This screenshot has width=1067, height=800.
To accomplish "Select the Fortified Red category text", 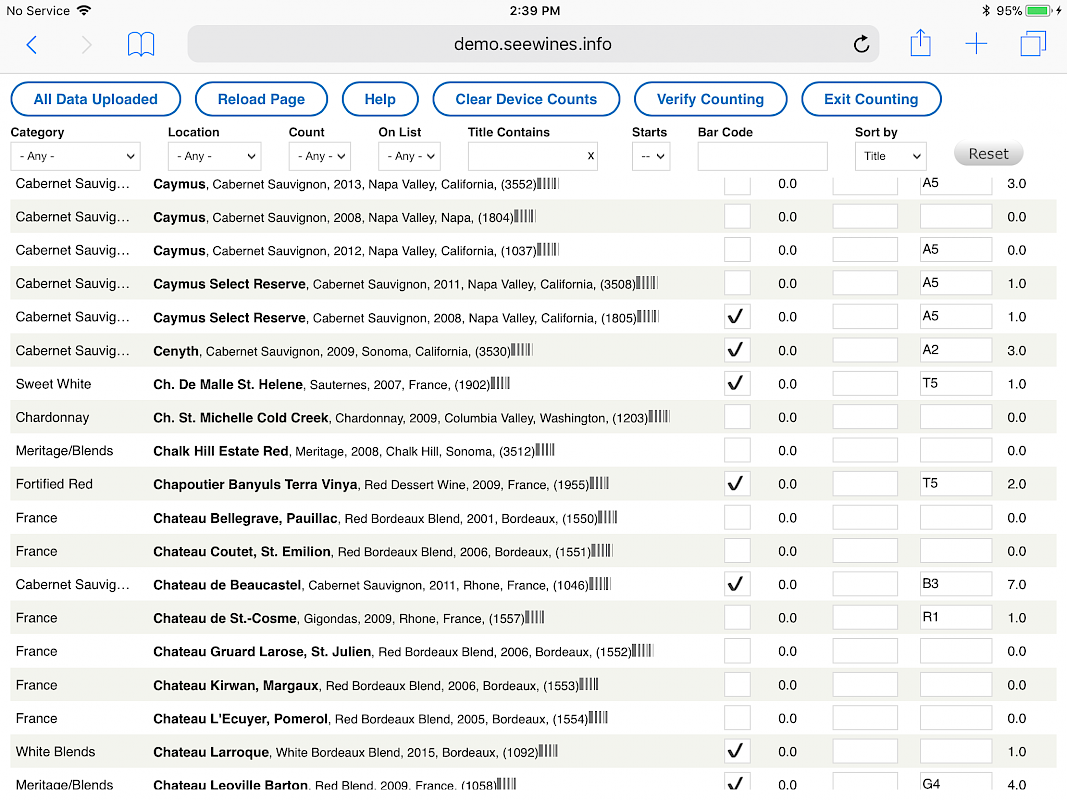I will [x=54, y=484].
